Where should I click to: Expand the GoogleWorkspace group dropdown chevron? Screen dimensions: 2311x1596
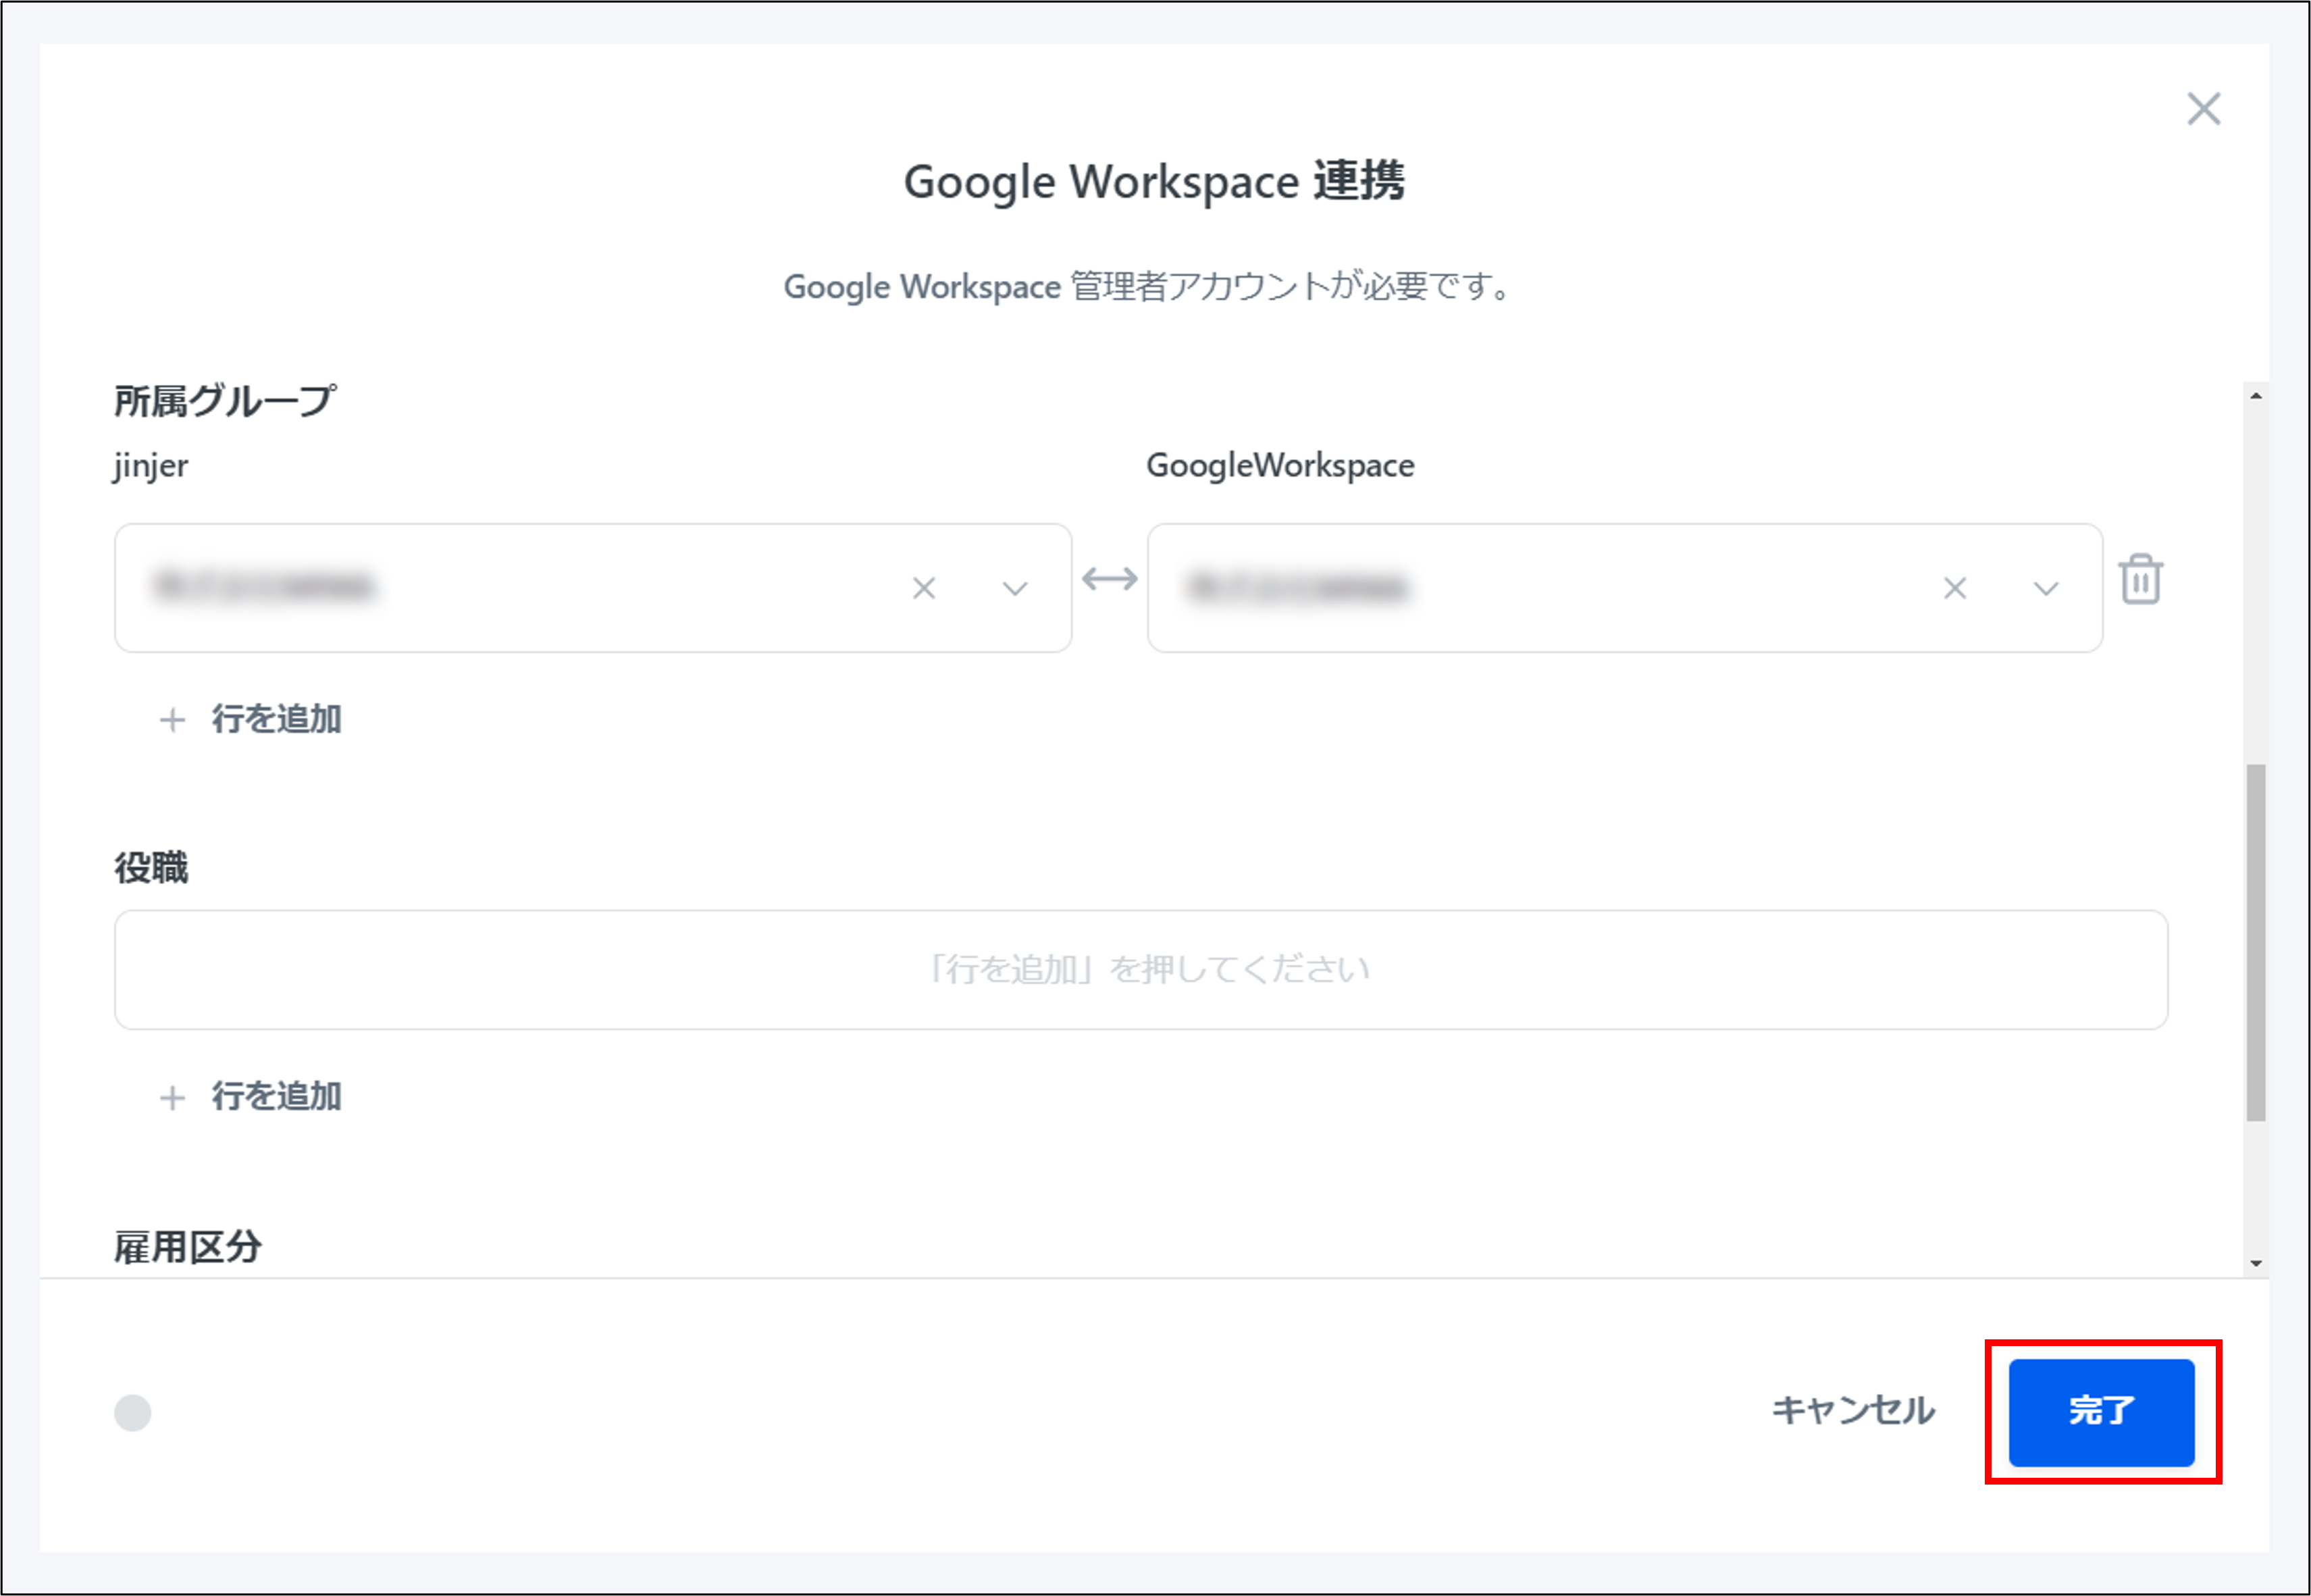pos(2044,590)
